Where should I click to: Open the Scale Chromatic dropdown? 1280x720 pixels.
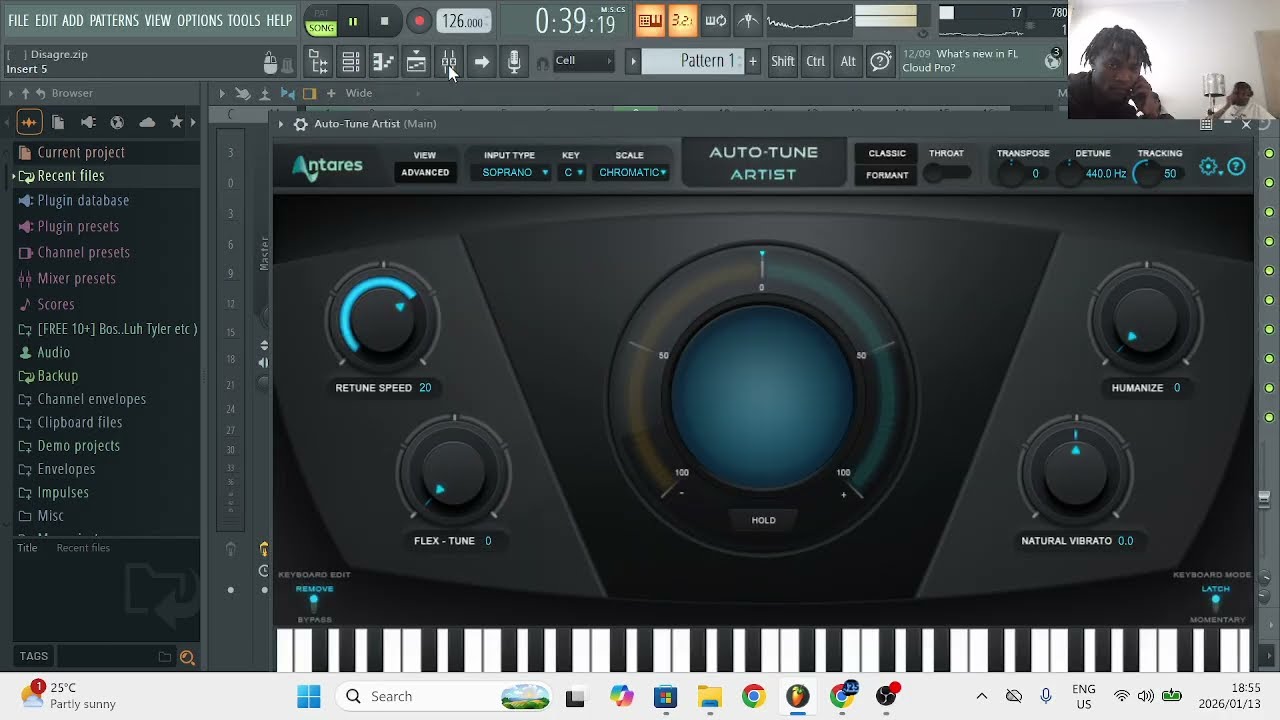(x=633, y=172)
